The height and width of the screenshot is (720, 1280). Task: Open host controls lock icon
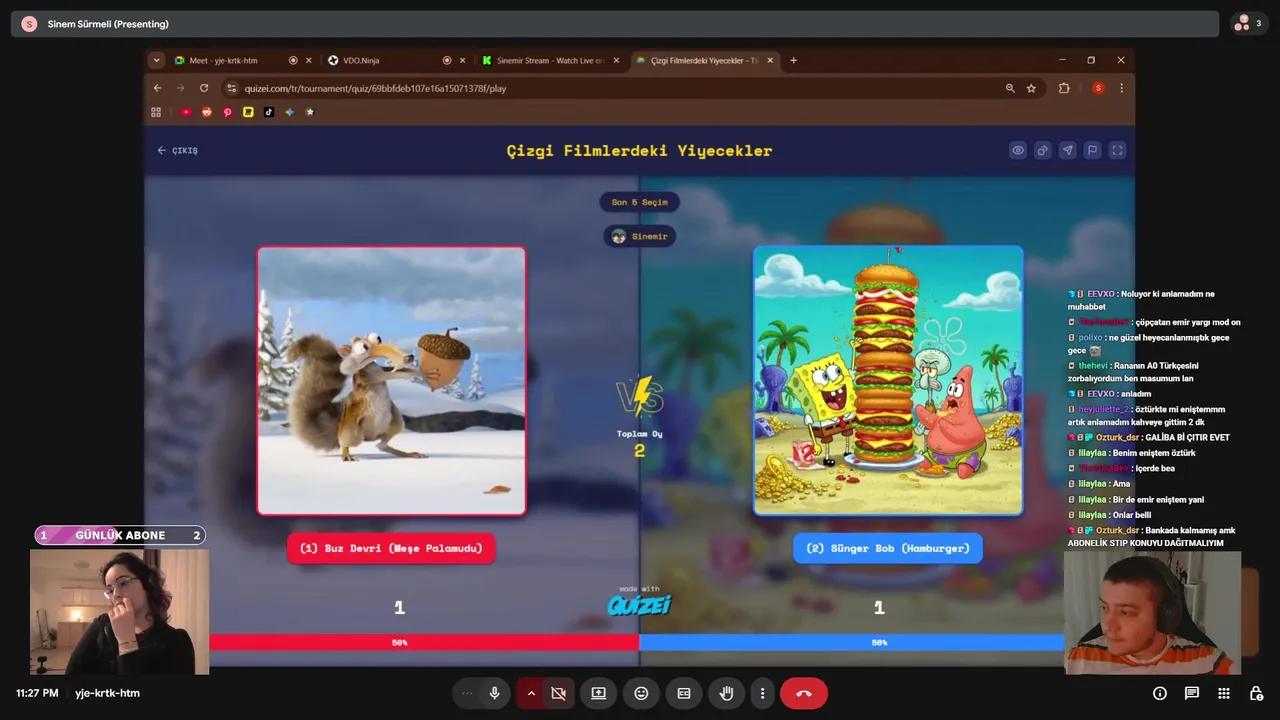click(1256, 693)
